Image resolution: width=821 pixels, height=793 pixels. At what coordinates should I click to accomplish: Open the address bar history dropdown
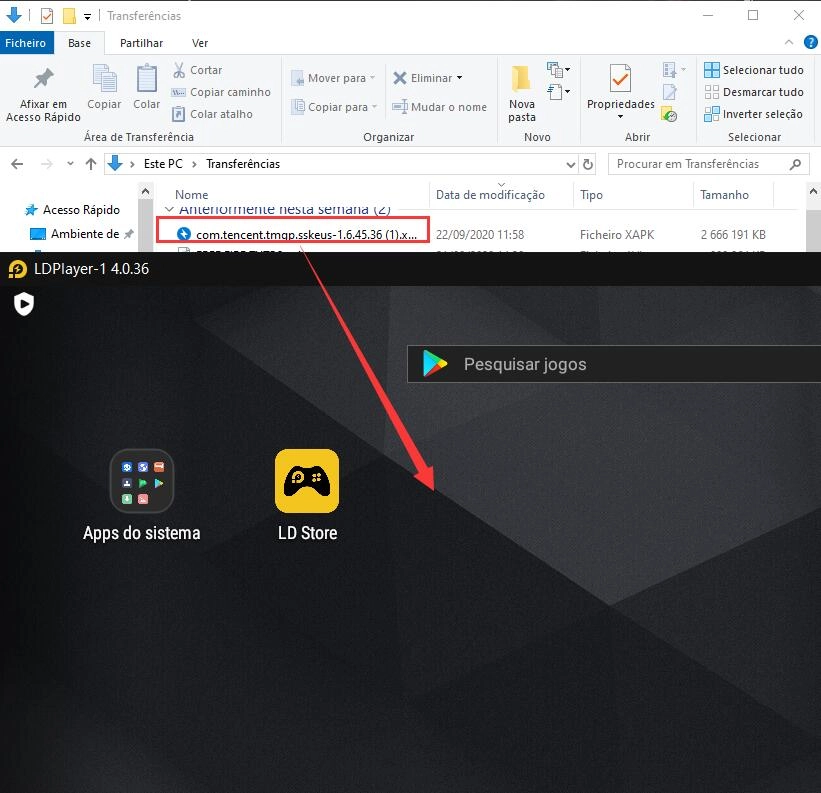pyautogui.click(x=569, y=164)
